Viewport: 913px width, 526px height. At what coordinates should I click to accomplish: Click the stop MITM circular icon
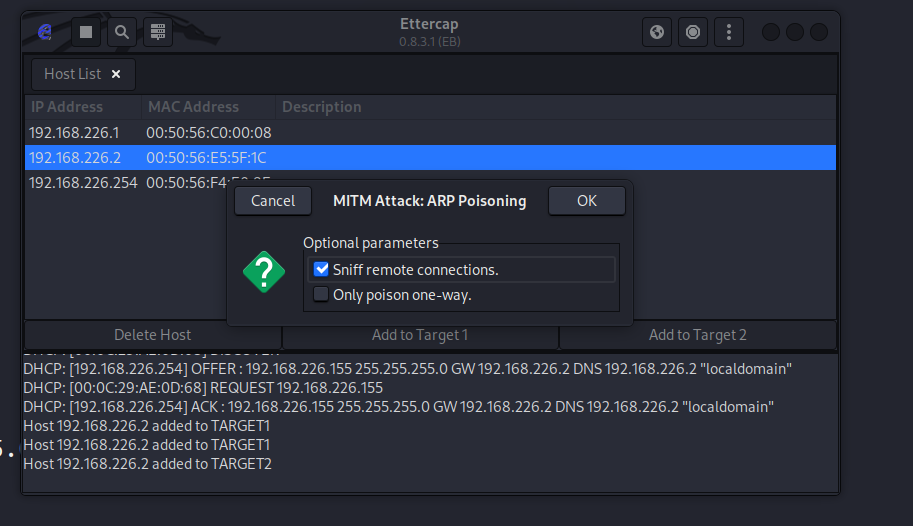pyautogui.click(x=693, y=32)
